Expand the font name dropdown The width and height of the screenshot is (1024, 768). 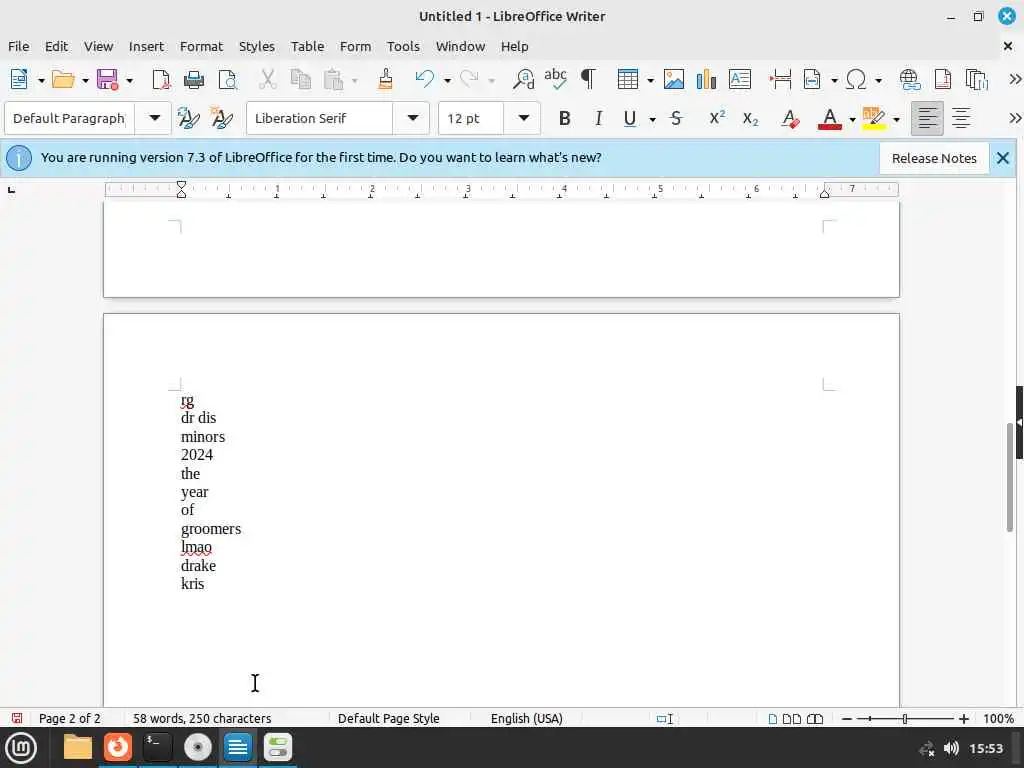tap(412, 118)
